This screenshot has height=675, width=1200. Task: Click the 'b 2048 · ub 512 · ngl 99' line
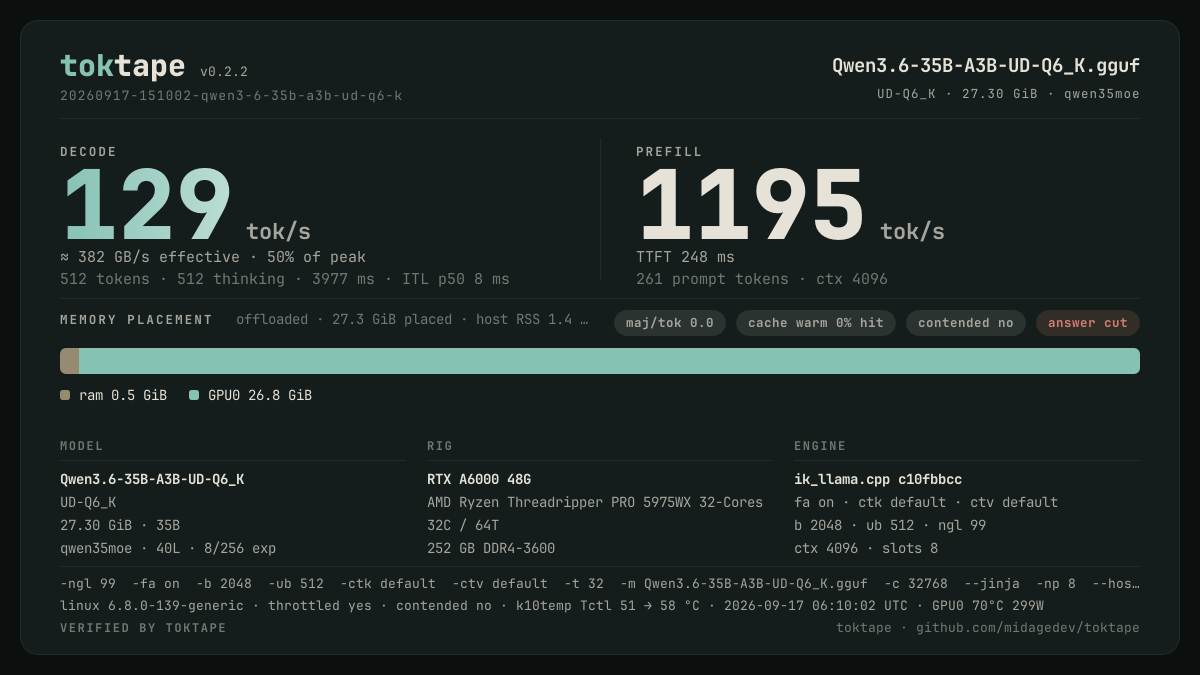tap(890, 525)
